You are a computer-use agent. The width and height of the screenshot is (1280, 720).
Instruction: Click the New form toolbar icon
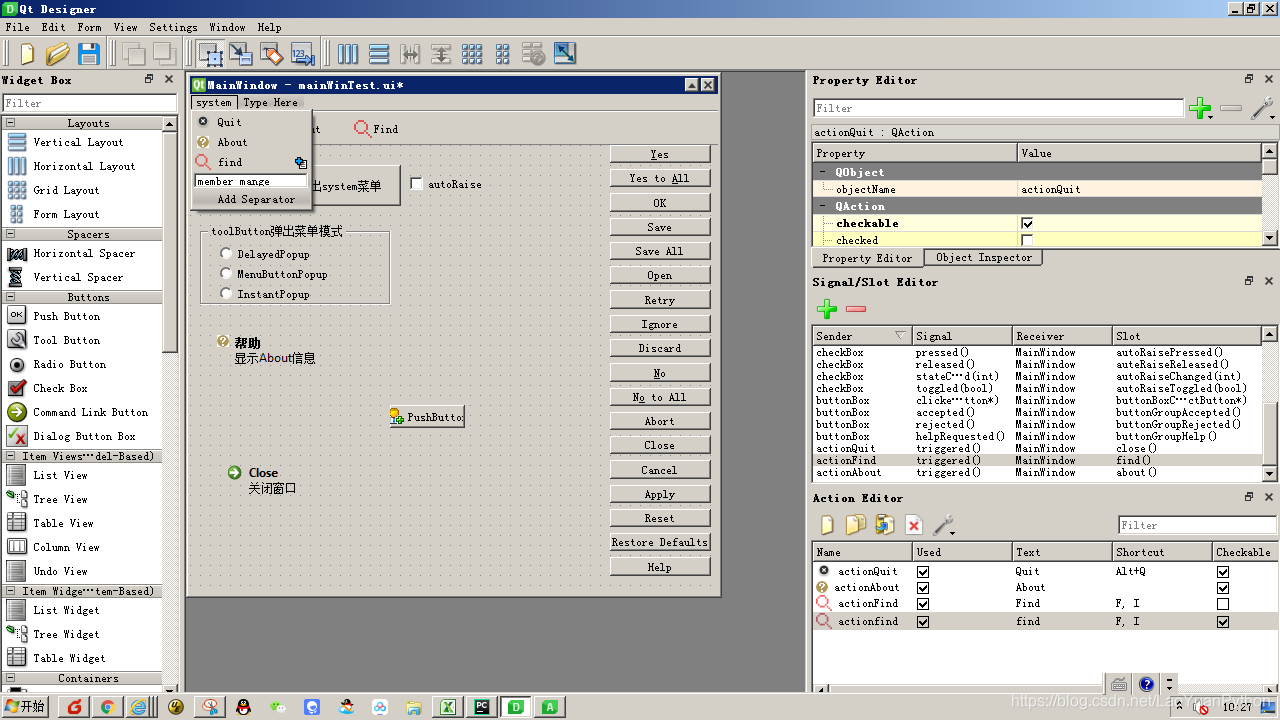(27, 54)
